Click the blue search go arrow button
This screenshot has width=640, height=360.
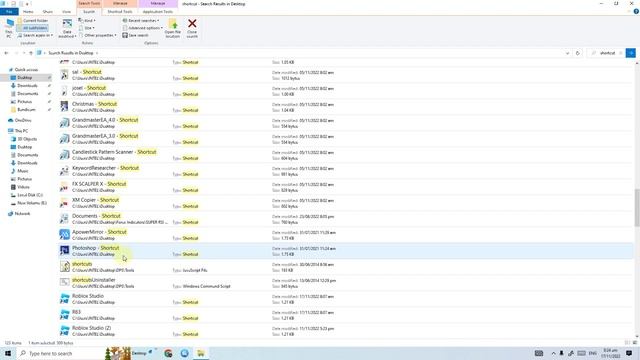631,53
